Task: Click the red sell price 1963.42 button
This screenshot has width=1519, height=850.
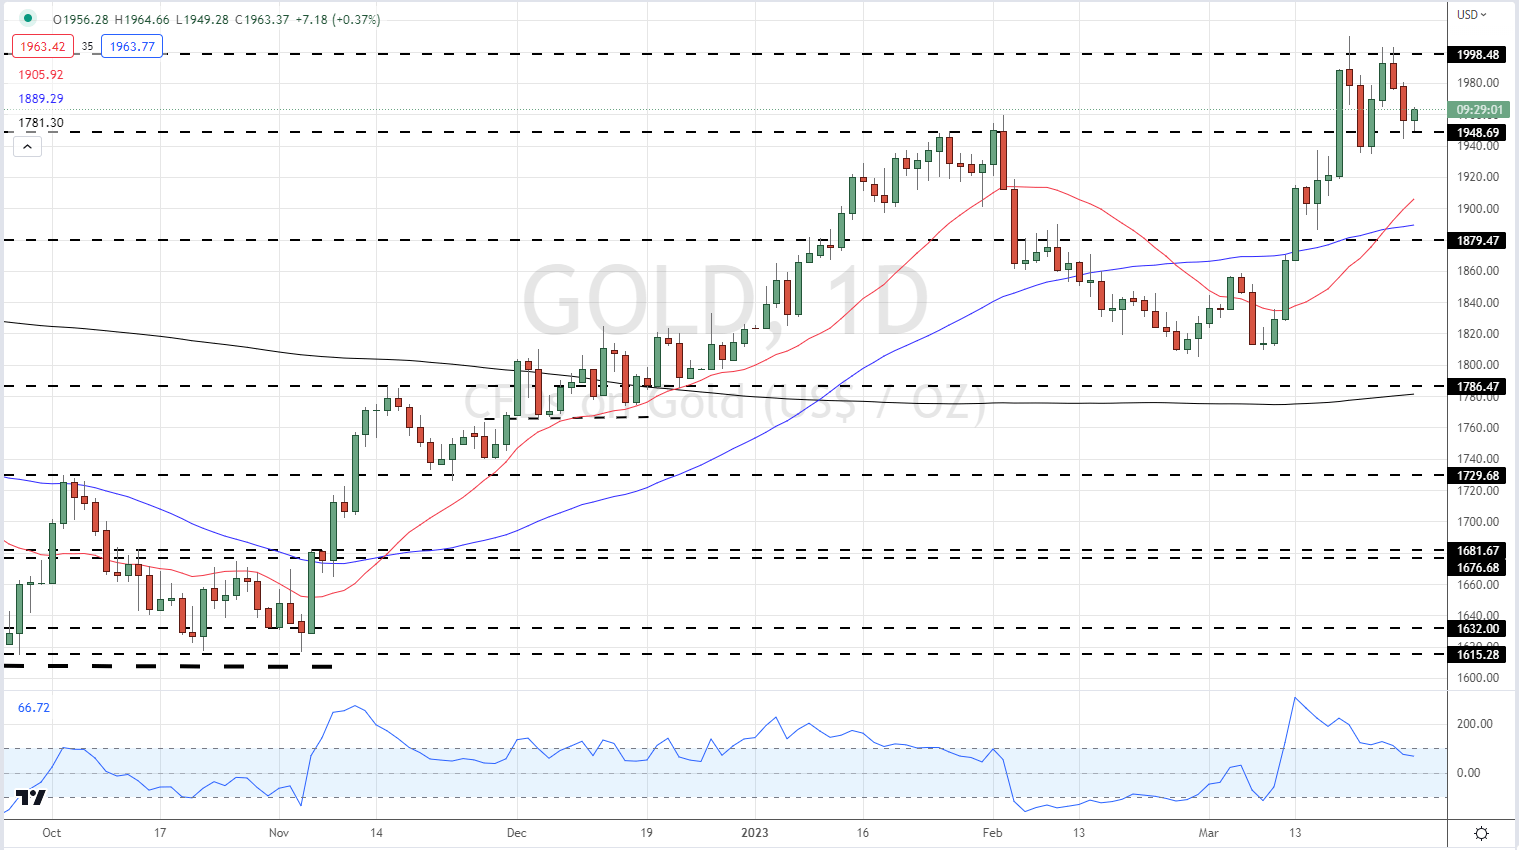Action: 43,46
